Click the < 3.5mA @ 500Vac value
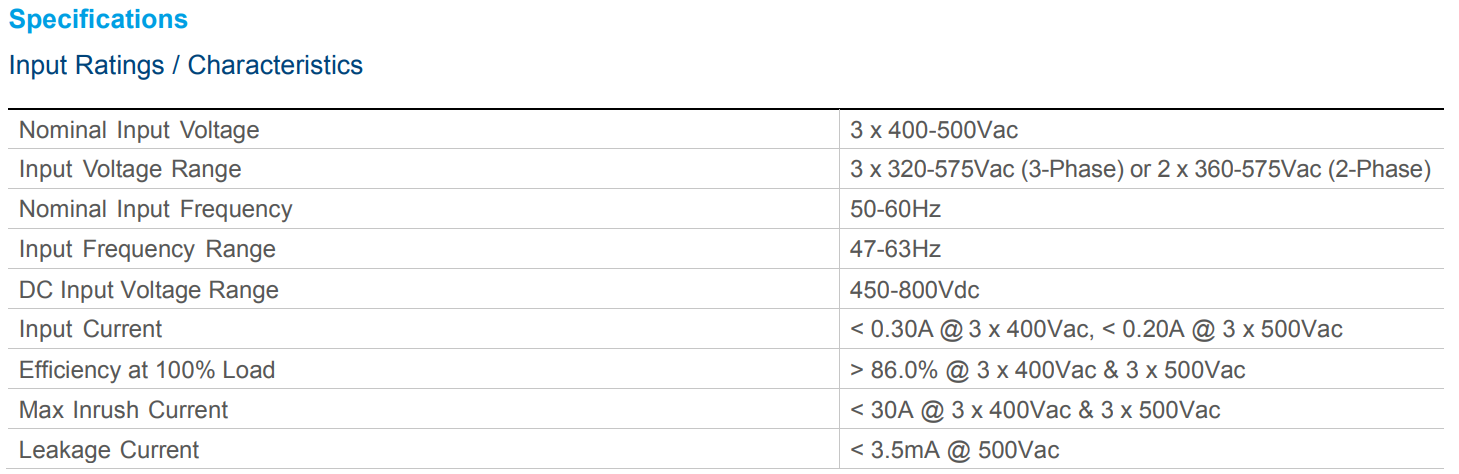The image size is (1459, 474). (954, 450)
